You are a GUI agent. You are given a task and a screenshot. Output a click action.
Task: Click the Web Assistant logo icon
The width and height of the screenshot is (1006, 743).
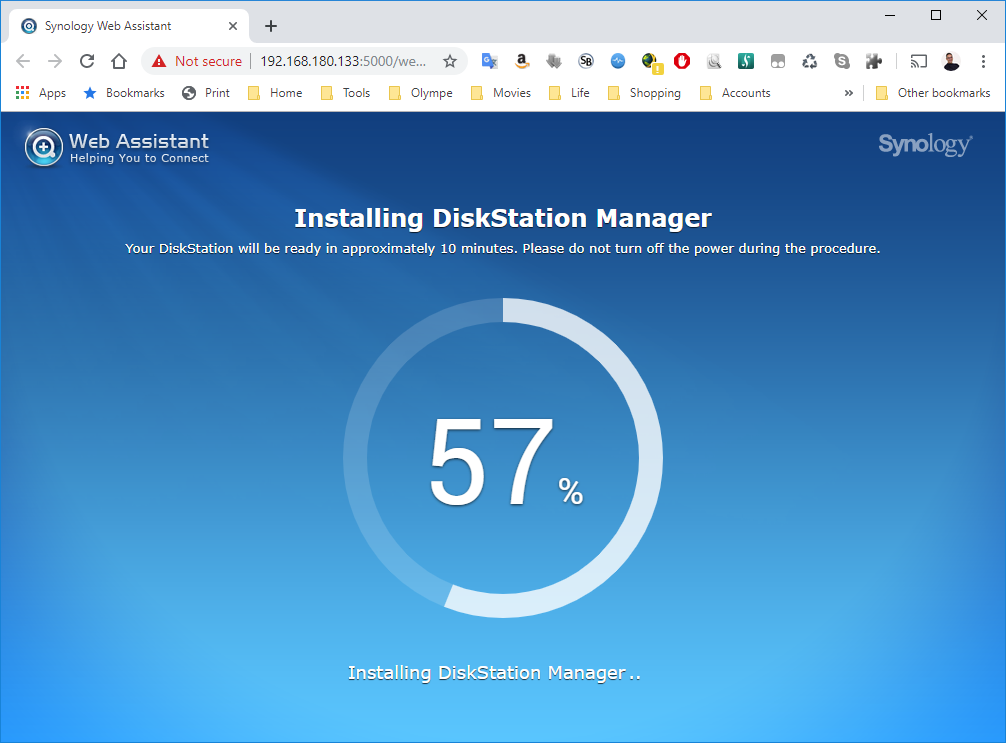coord(44,147)
